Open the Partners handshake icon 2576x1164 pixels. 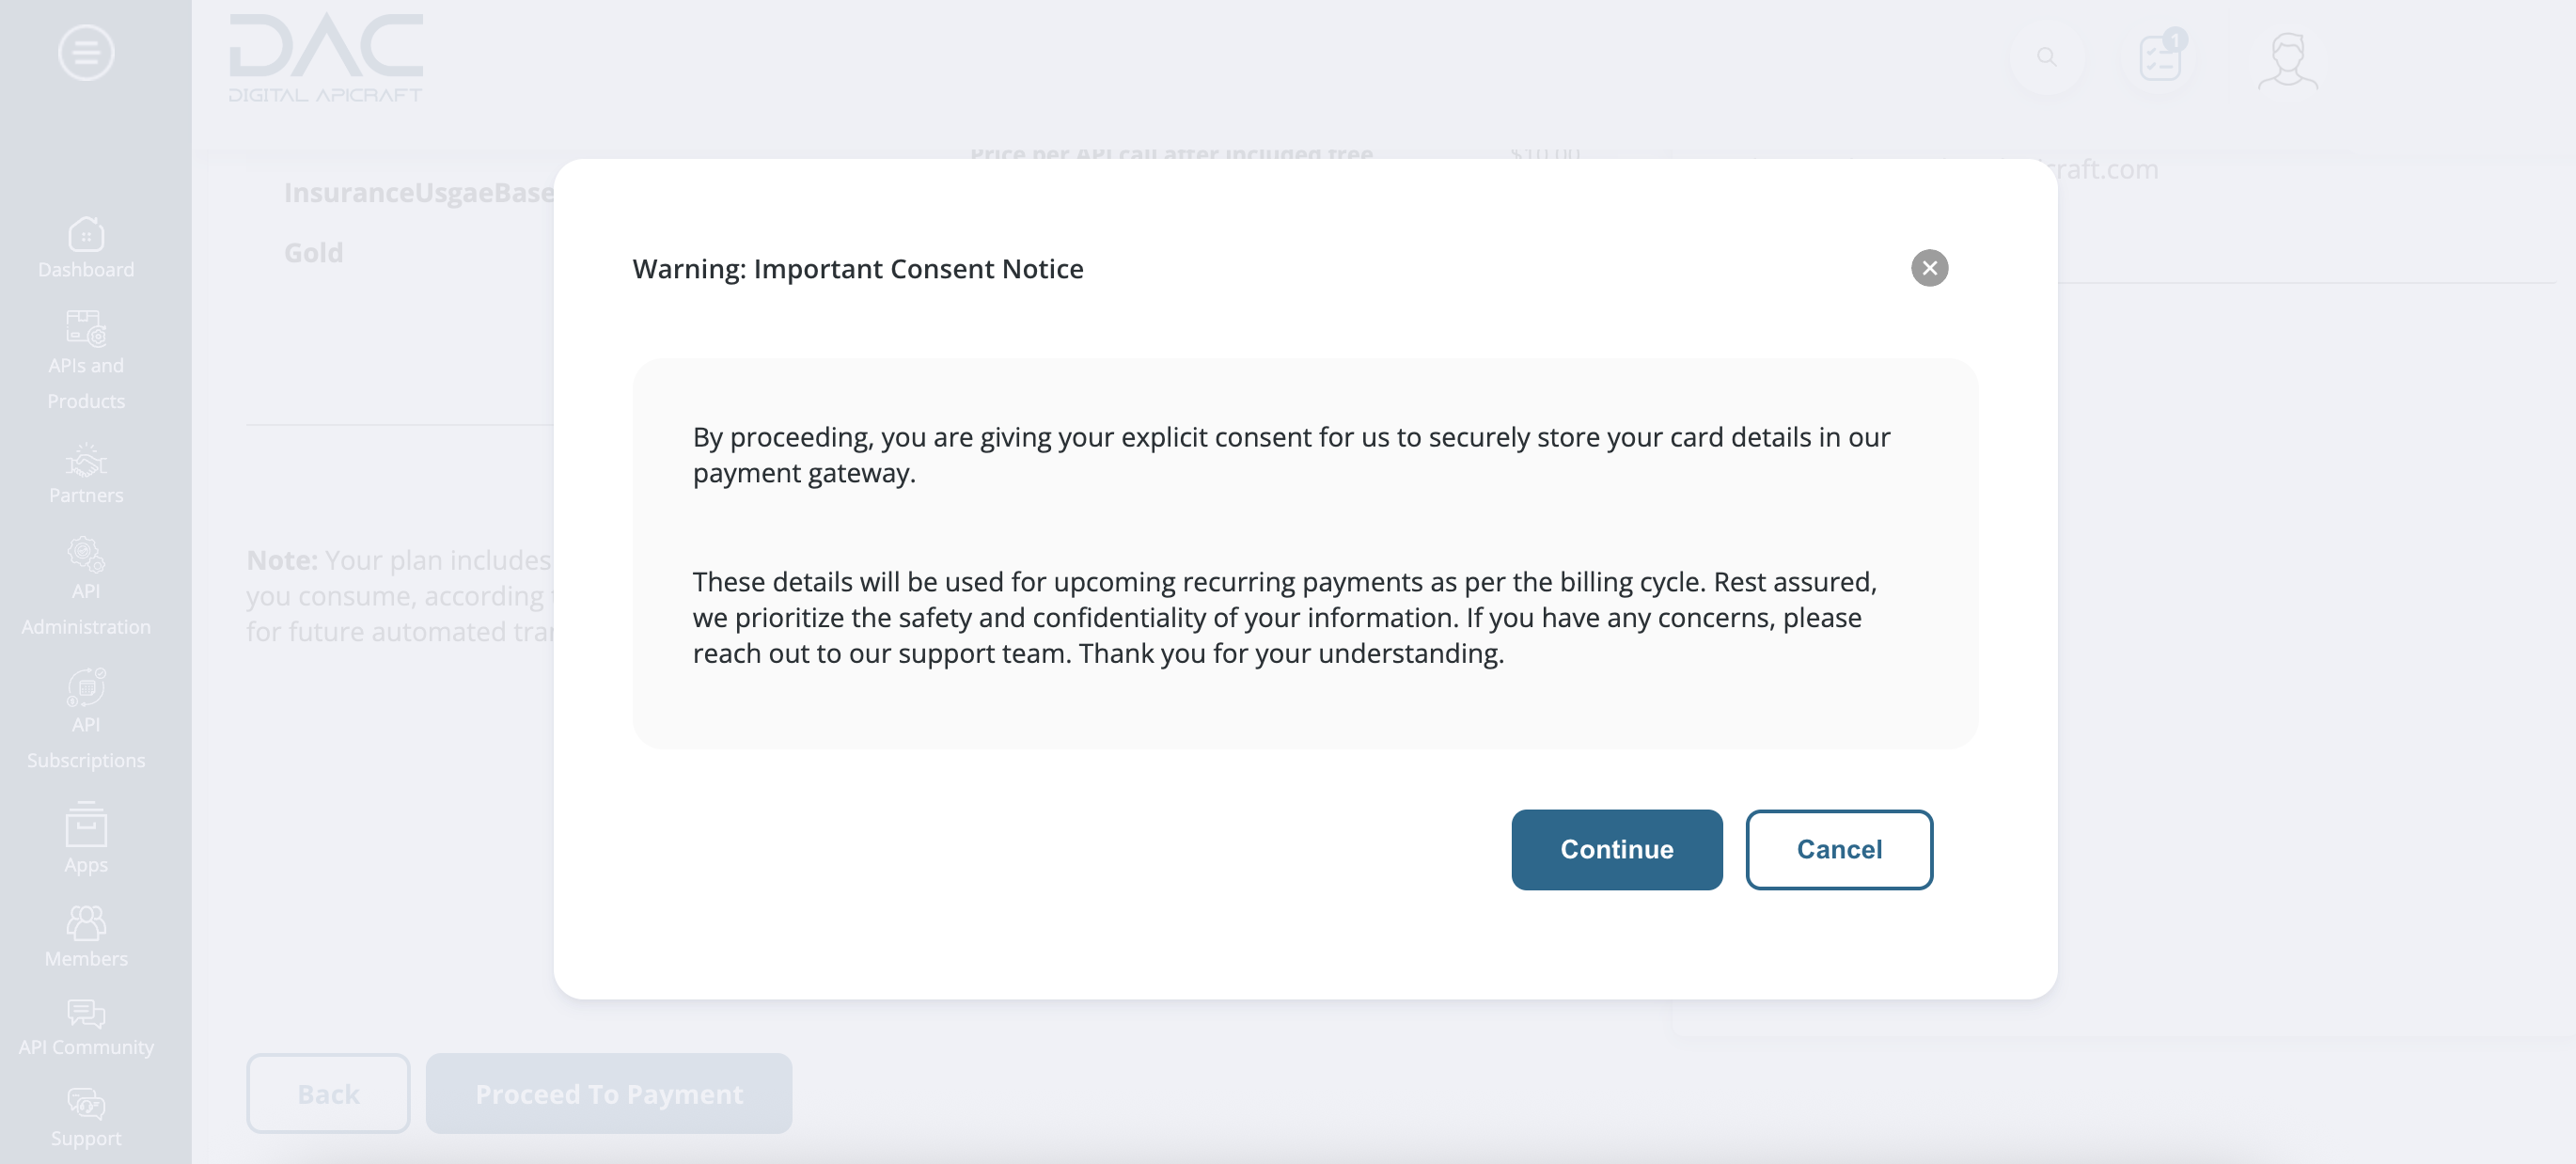(86, 460)
